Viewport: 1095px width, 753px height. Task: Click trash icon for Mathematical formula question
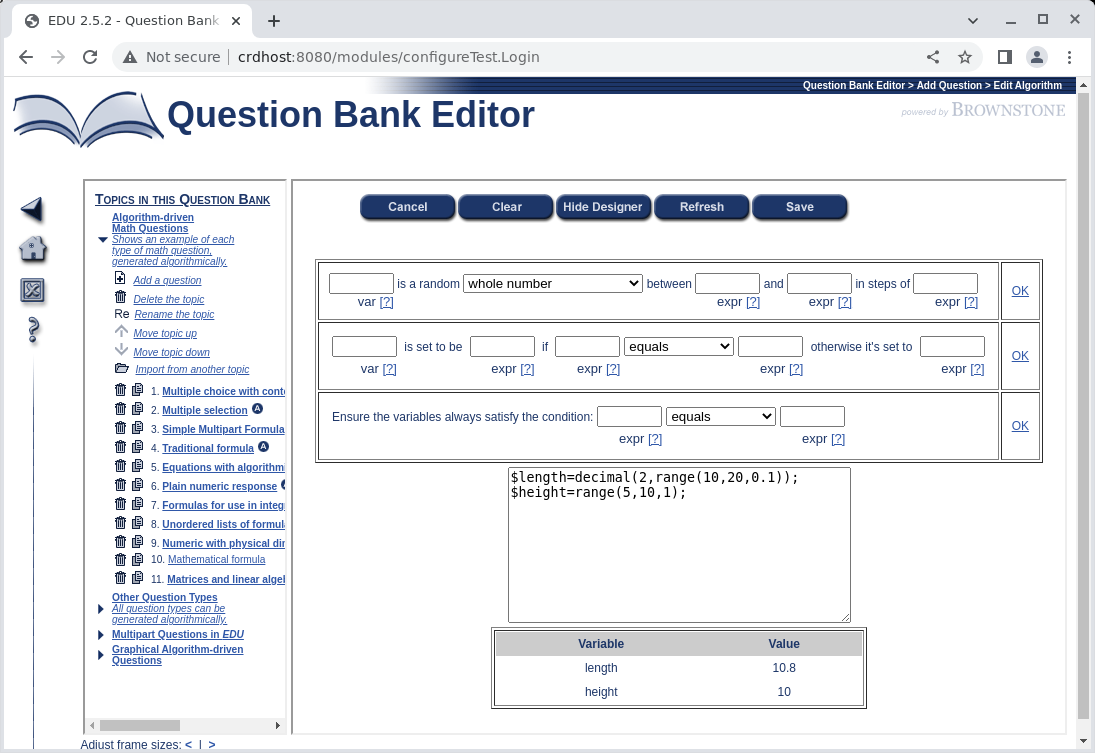(x=121, y=559)
